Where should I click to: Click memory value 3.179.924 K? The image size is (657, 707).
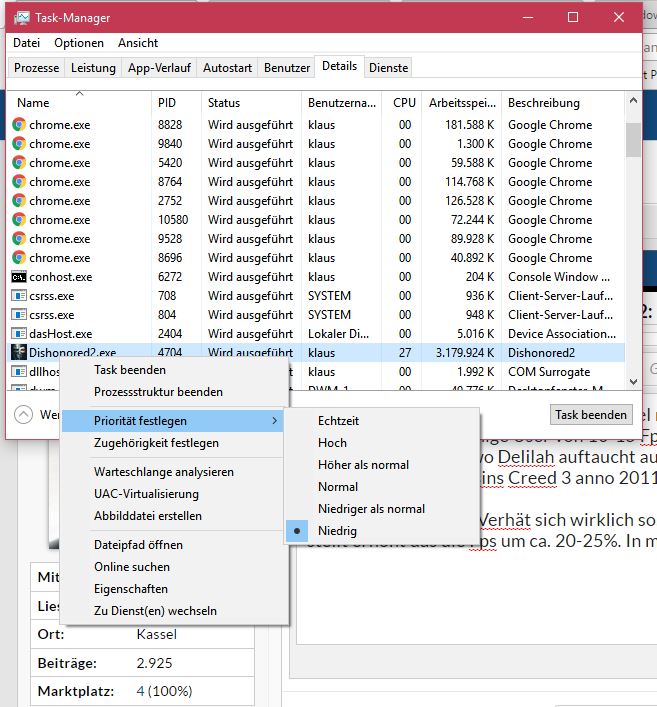465,353
